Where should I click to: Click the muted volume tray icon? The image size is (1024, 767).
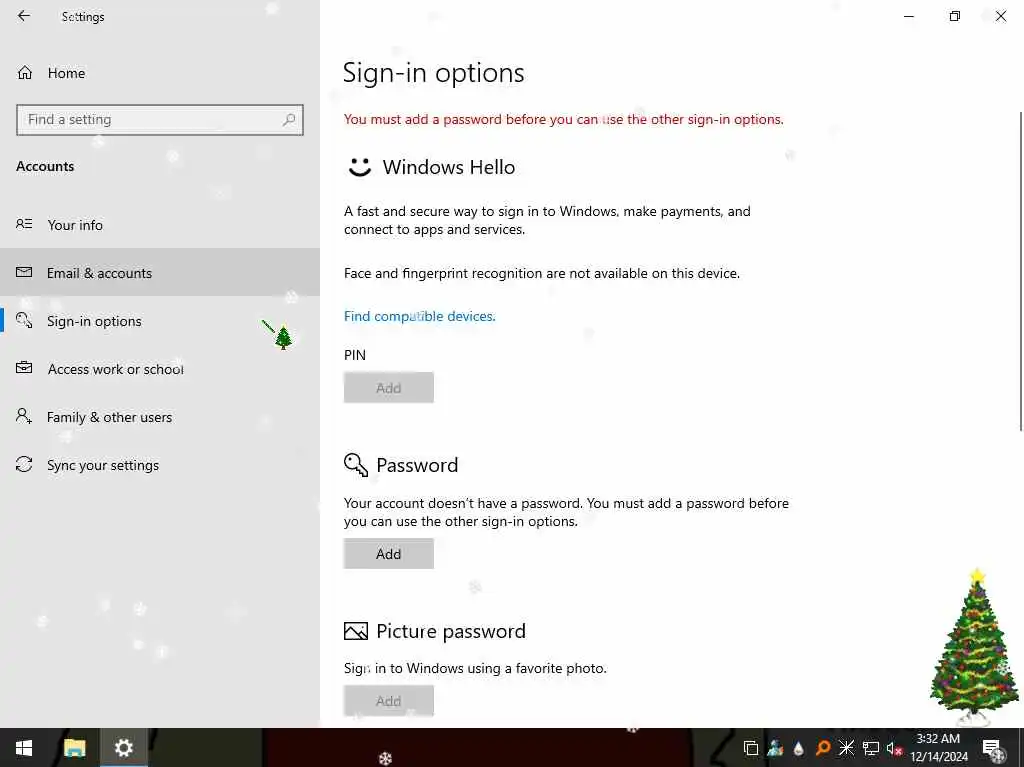pos(894,748)
